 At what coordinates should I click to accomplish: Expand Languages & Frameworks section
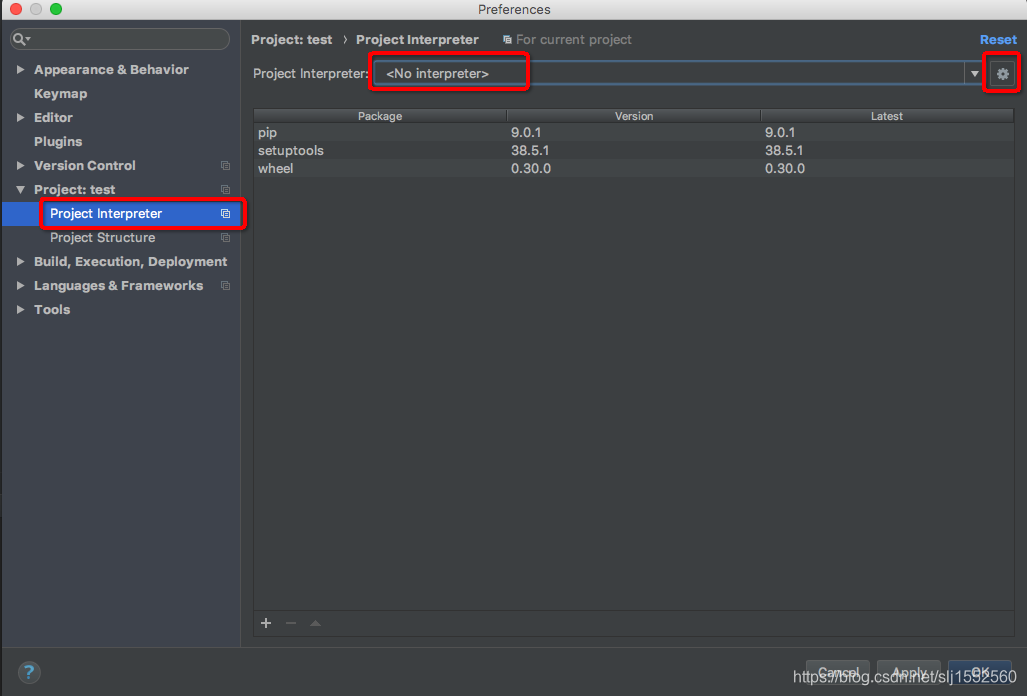[20, 285]
